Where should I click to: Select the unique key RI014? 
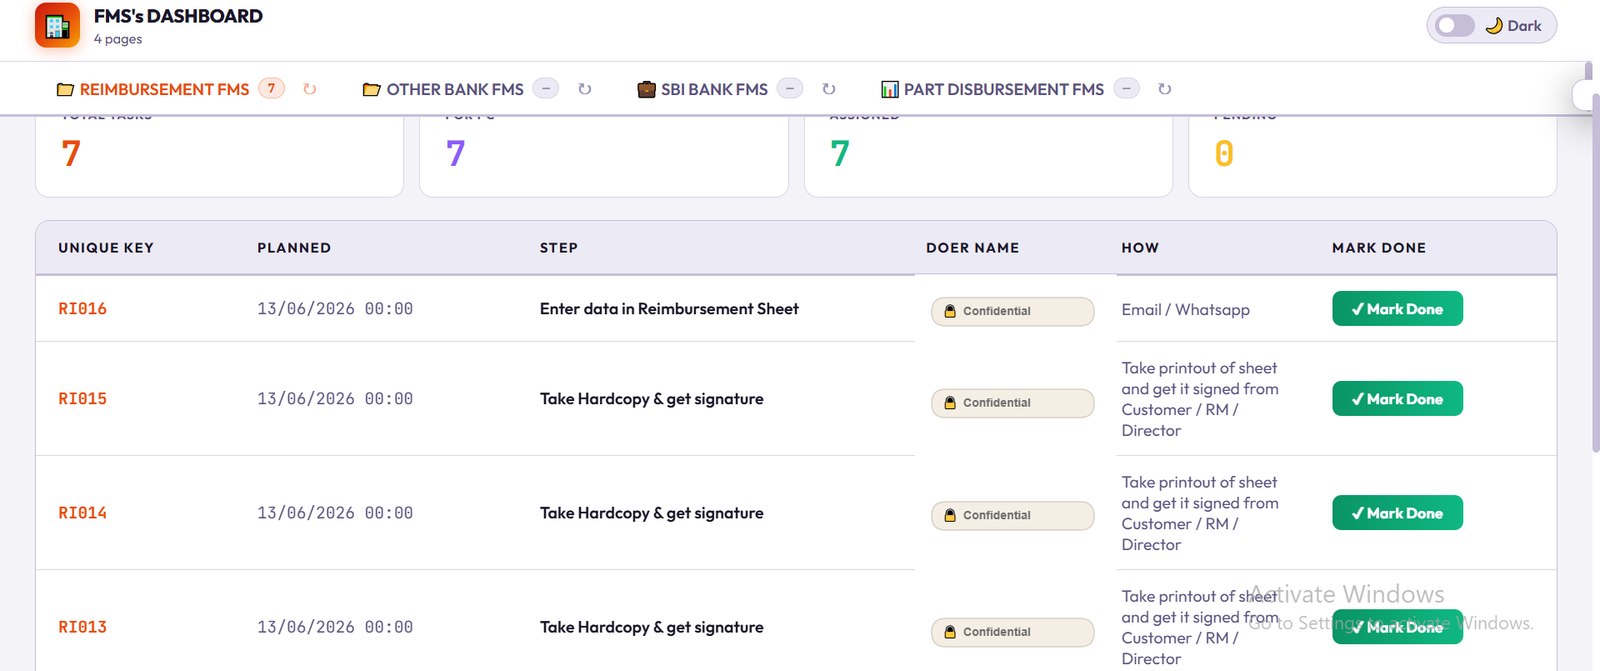pos(82,513)
